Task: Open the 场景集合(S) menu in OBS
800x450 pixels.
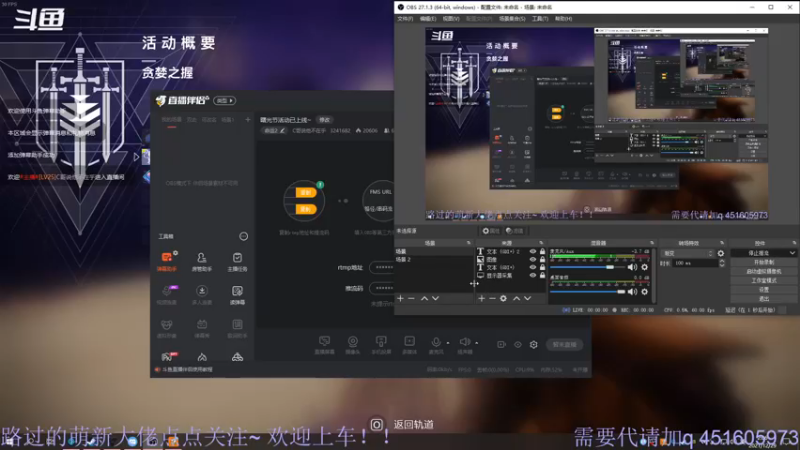Action: [x=512, y=19]
